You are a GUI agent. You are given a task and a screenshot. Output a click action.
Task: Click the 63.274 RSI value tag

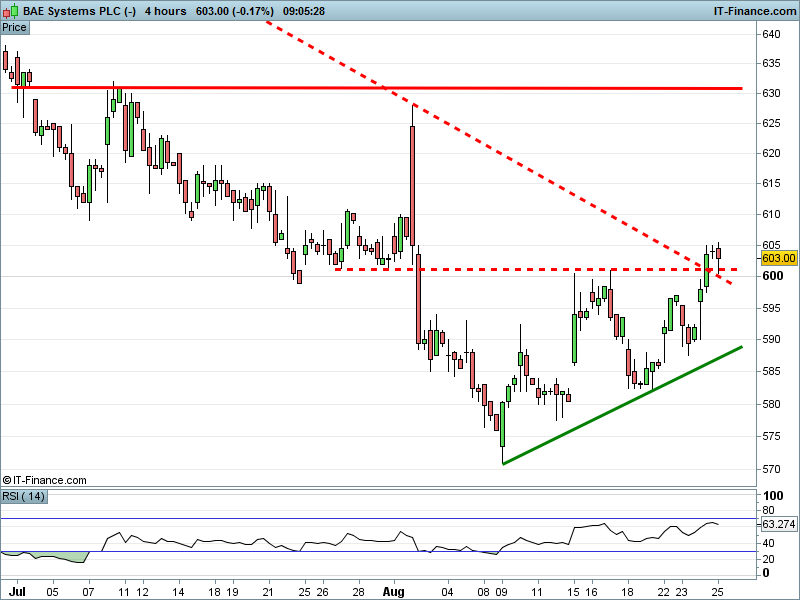778,524
